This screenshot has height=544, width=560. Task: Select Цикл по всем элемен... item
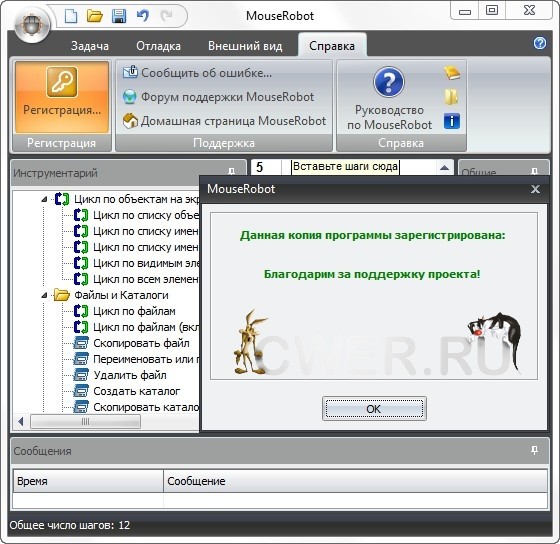pyautogui.click(x=146, y=279)
